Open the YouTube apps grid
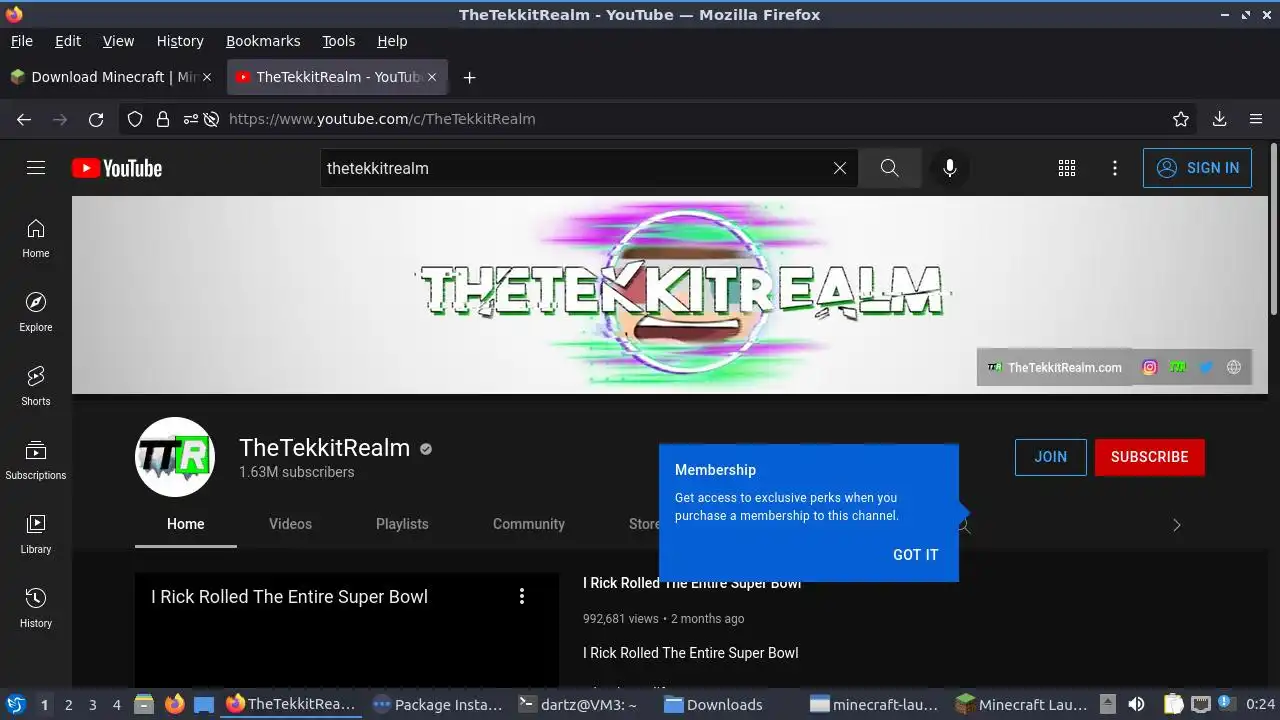This screenshot has width=1280, height=720. (x=1067, y=168)
